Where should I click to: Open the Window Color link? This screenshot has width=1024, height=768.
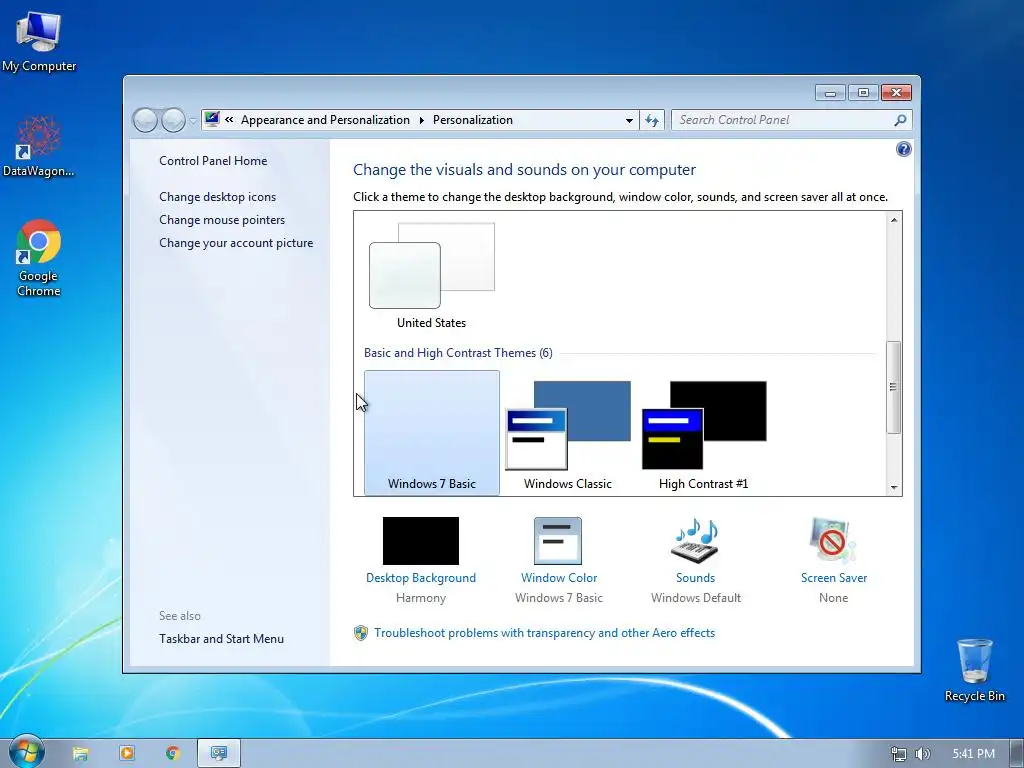click(559, 578)
